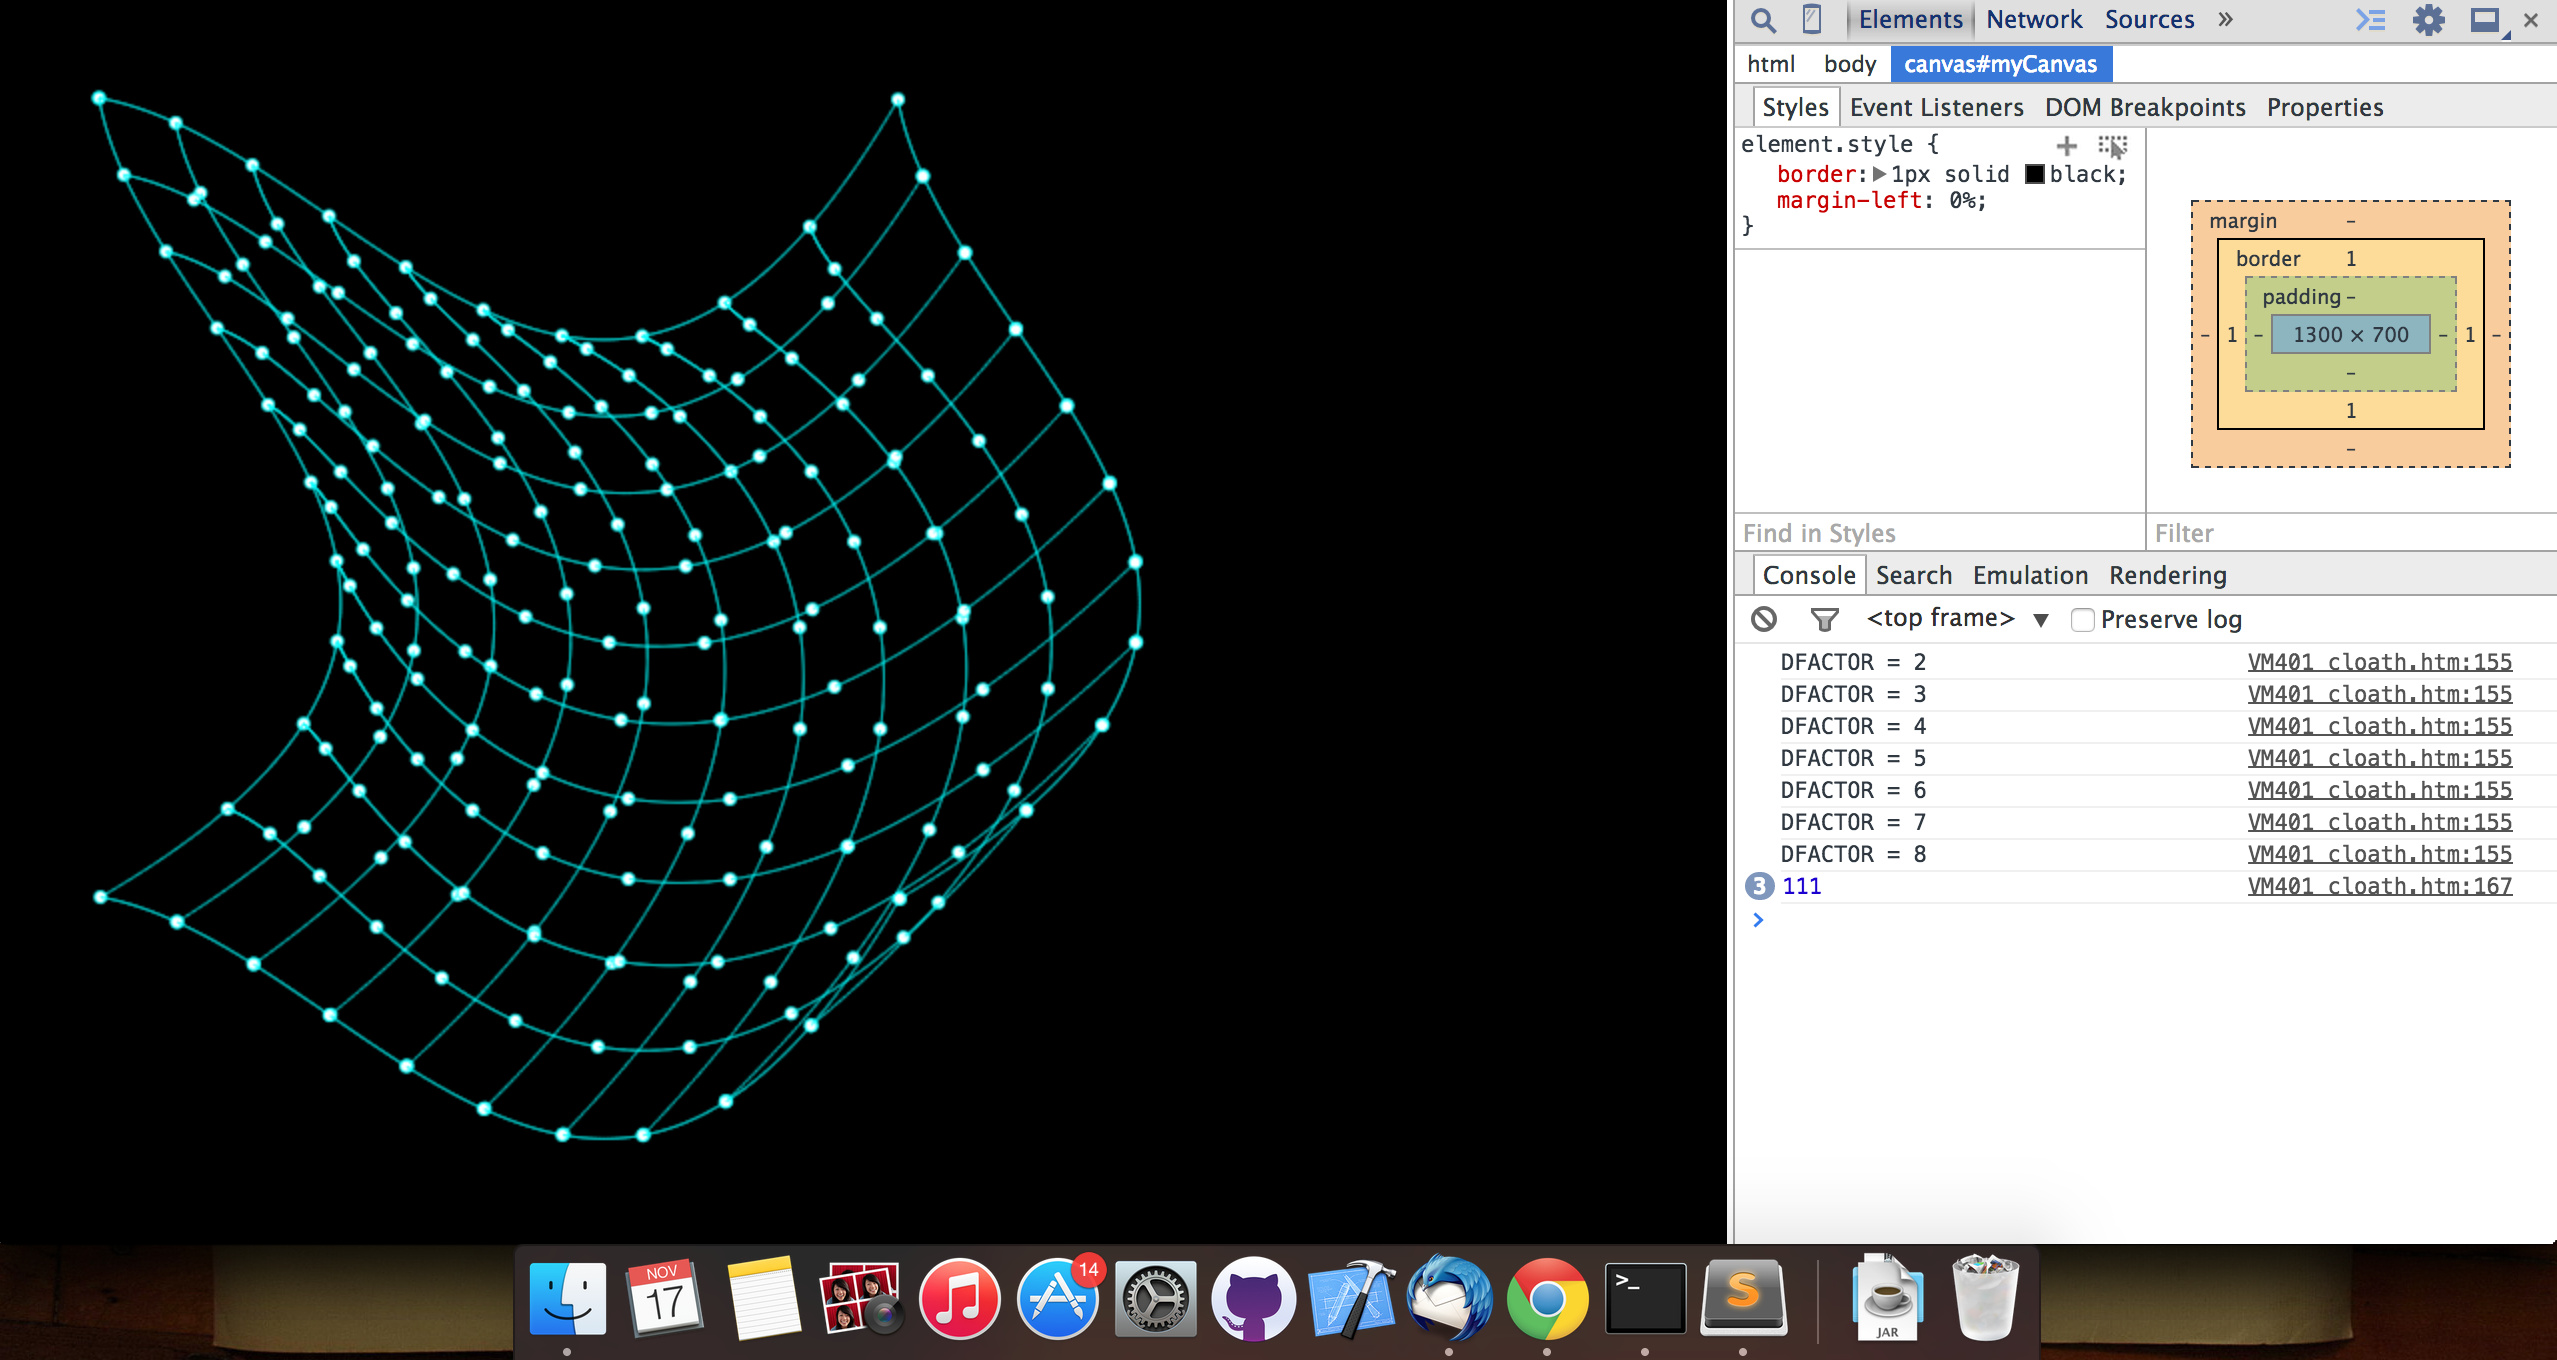Expand the top frame dropdown selector
This screenshot has height=1360, width=2557.
coord(2041,619)
